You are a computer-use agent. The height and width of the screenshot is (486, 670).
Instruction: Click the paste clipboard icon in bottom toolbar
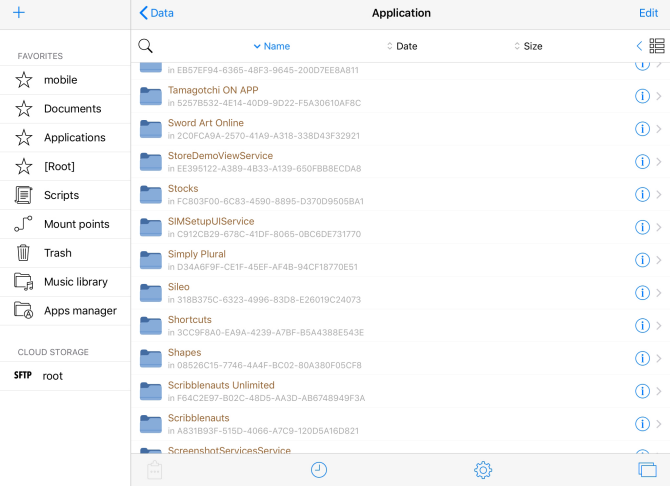[x=154, y=469]
